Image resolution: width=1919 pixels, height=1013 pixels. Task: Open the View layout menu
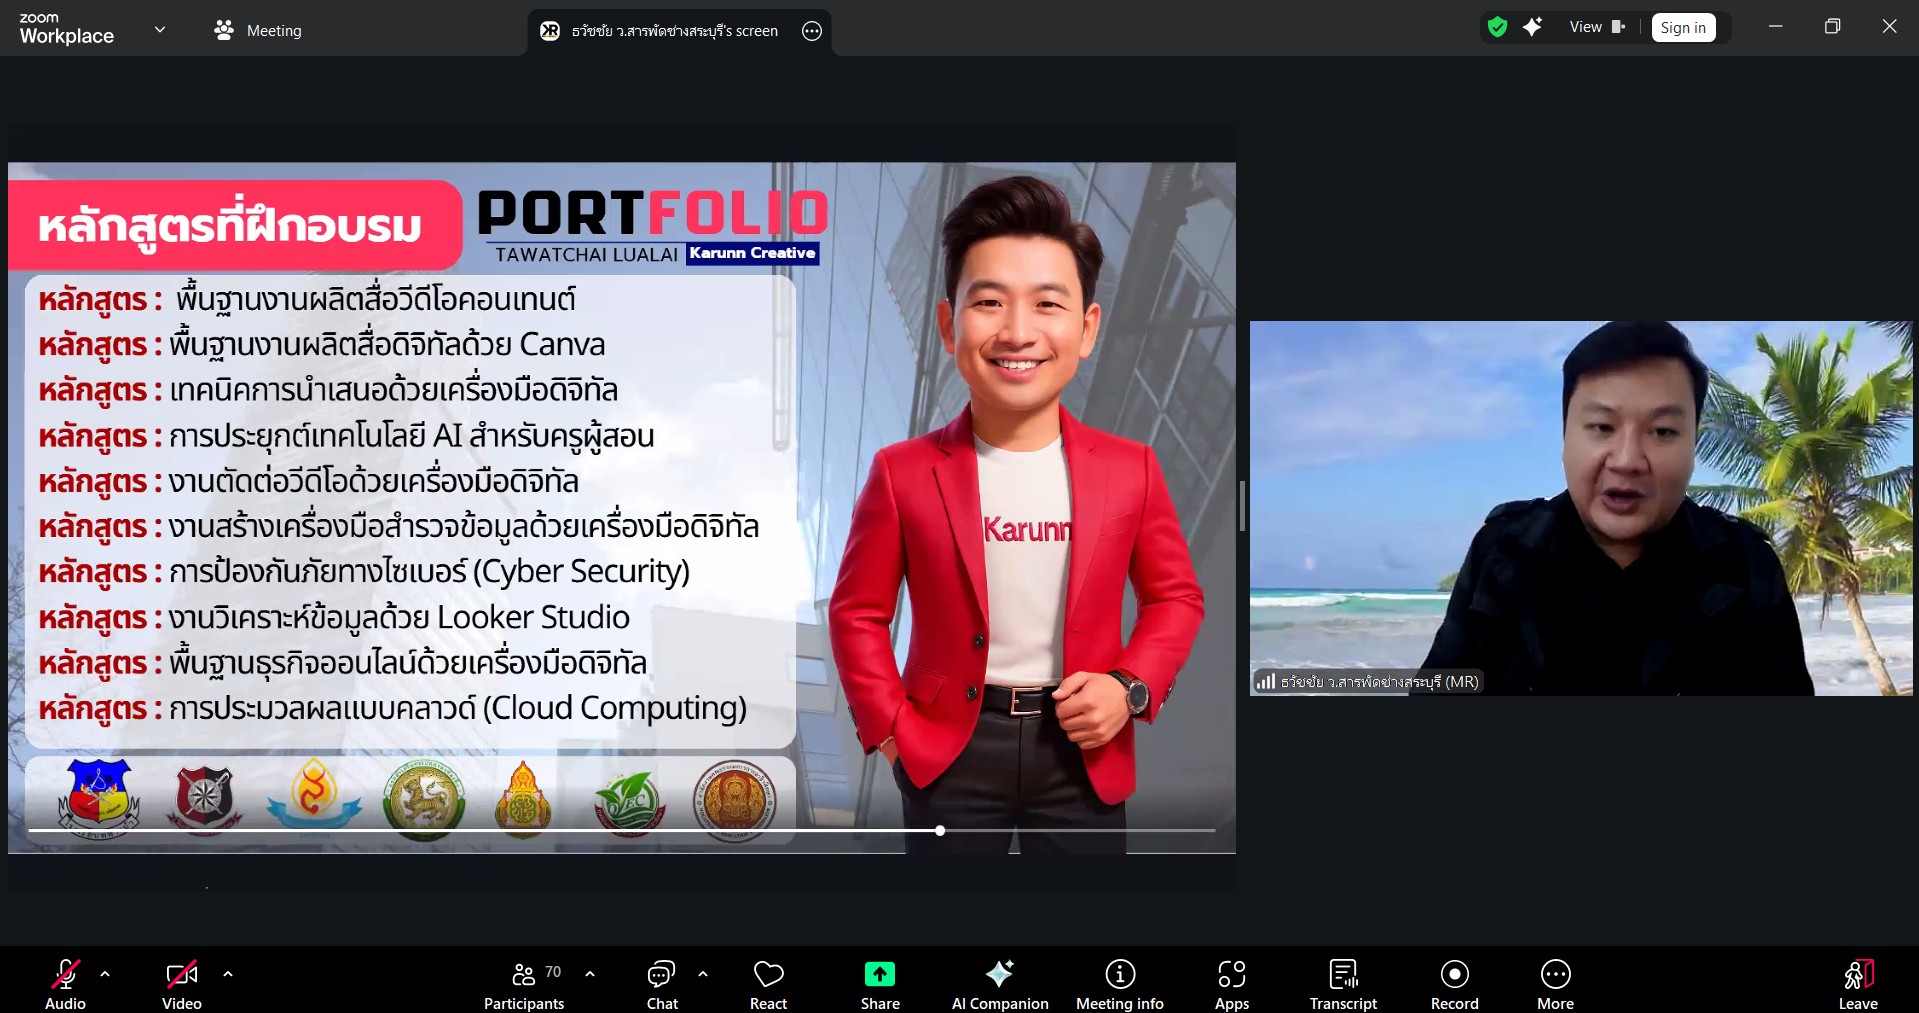click(1597, 27)
